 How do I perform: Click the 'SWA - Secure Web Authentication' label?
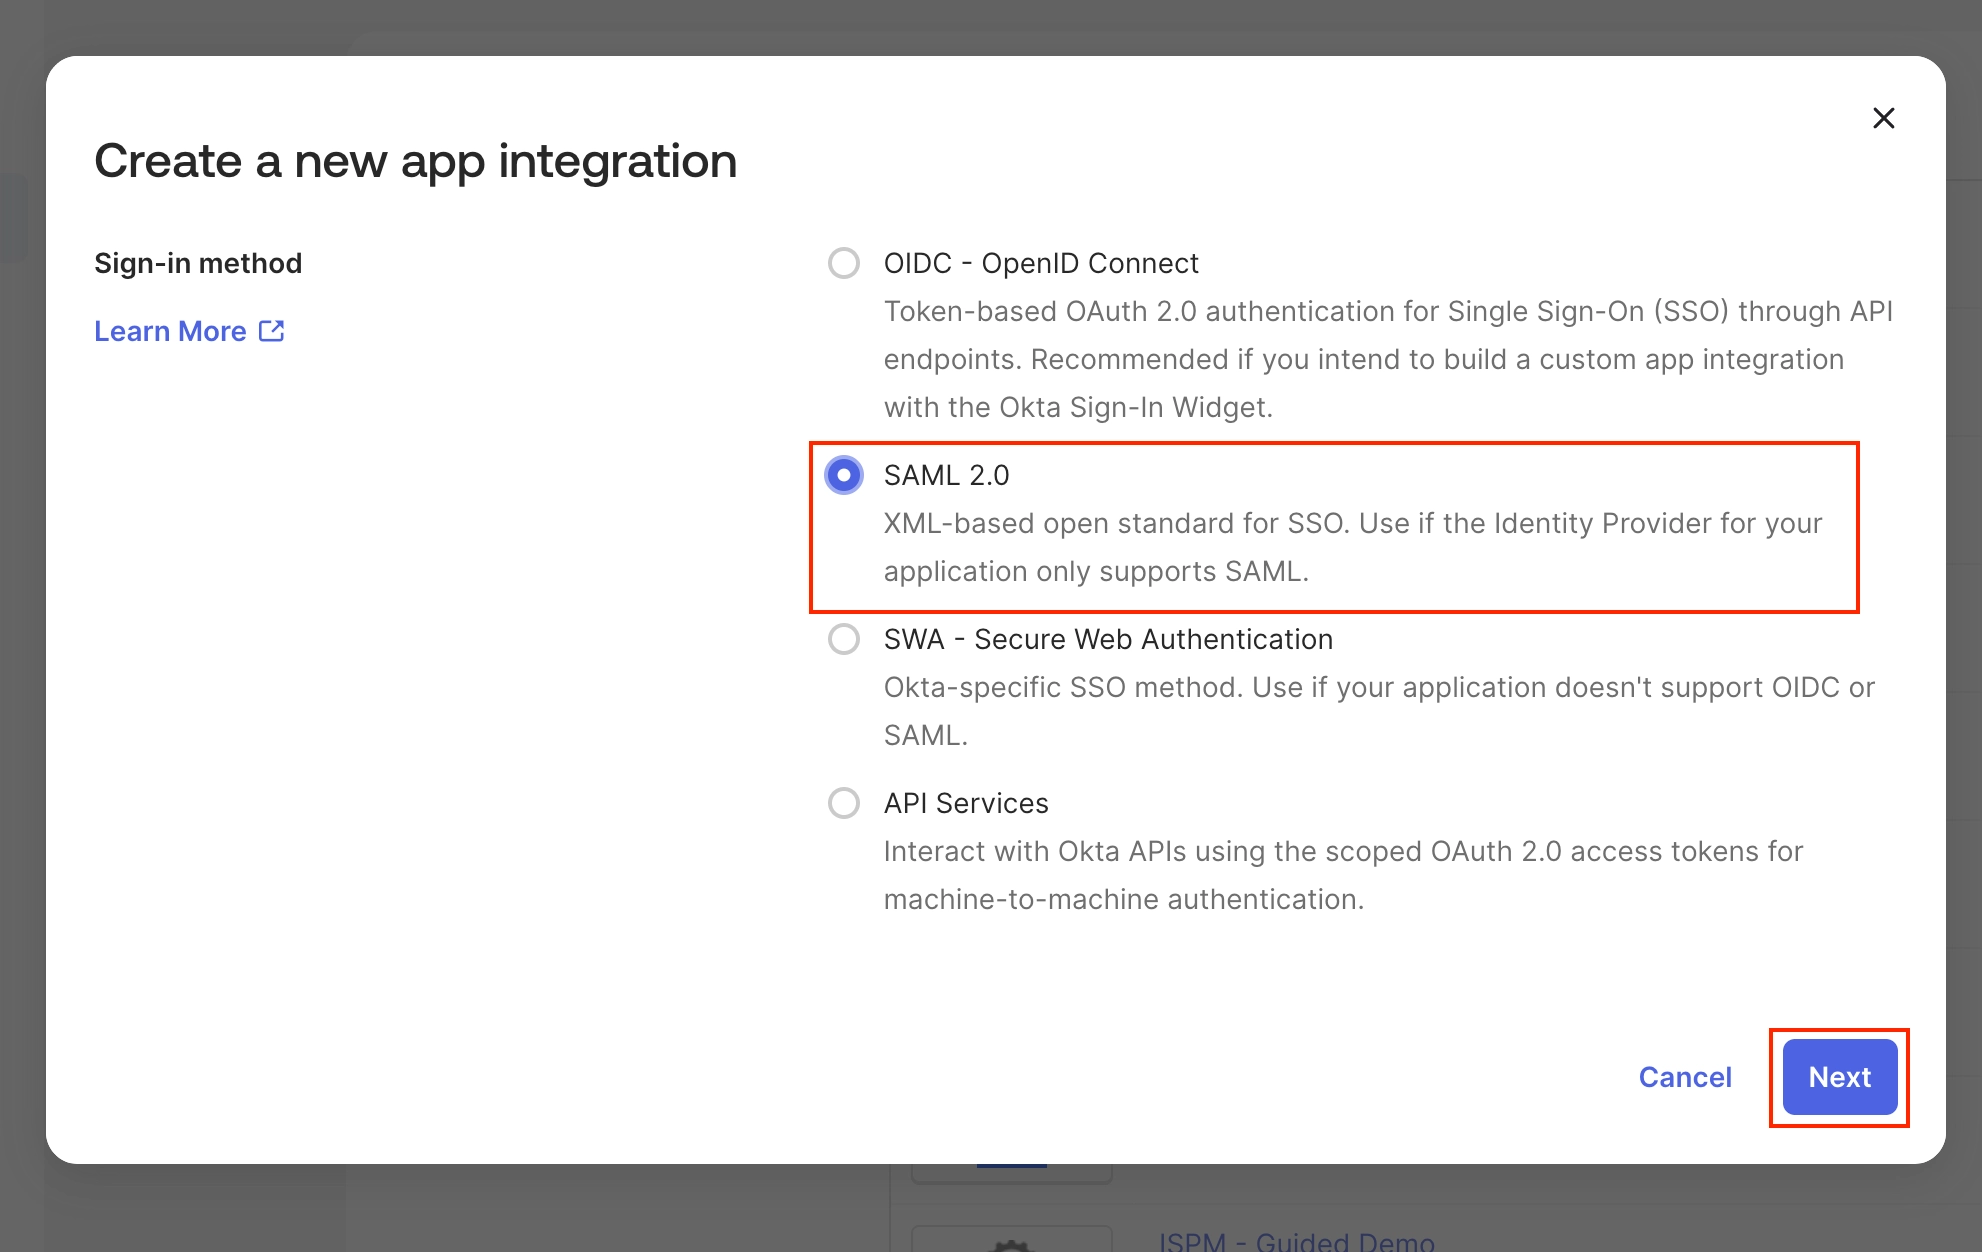(x=1108, y=639)
